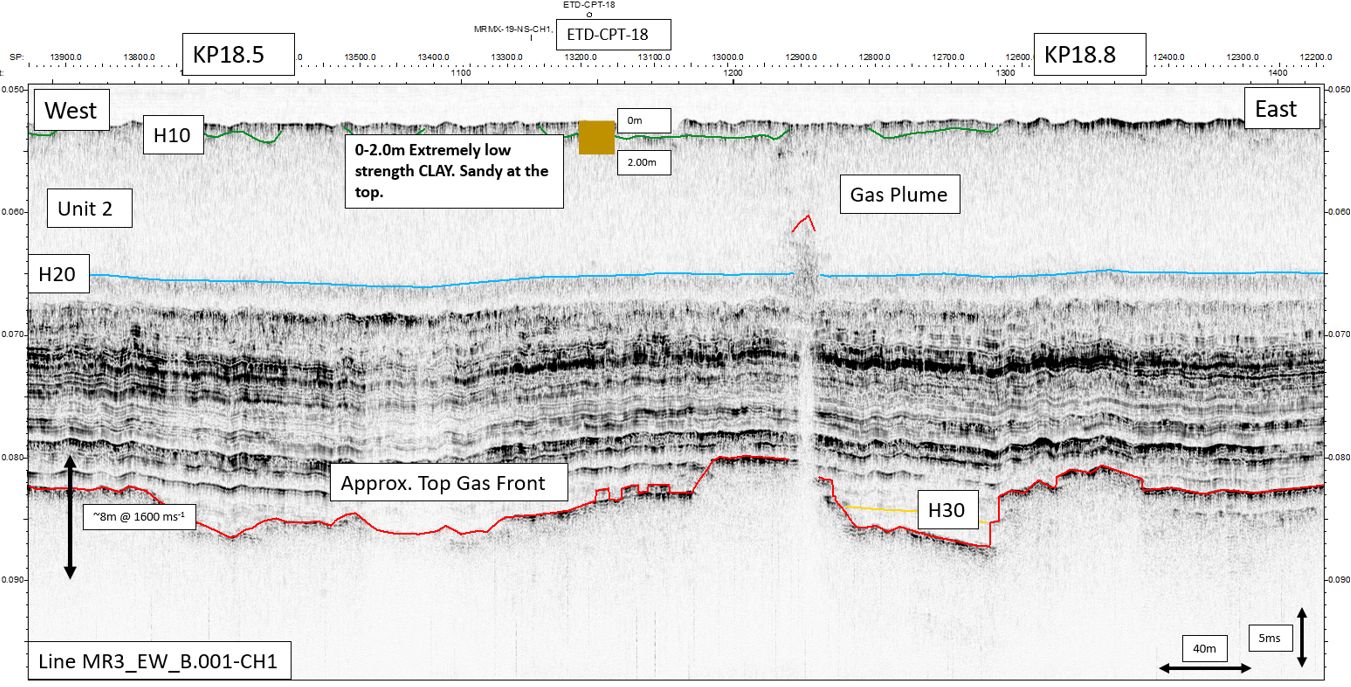Select shot point value 12900.0
1351x687 pixels.
tap(801, 57)
